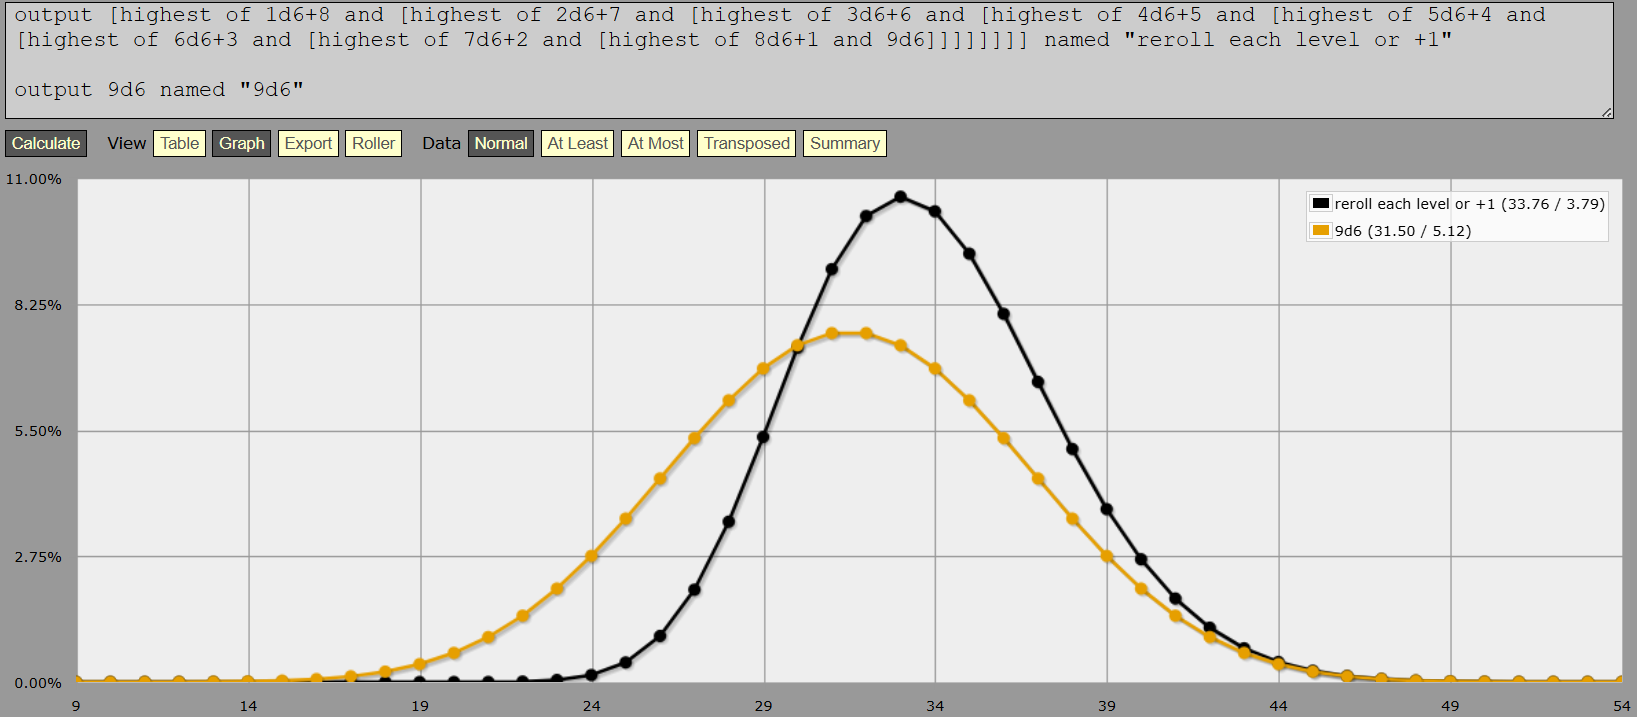Click the "View" label

tap(127, 144)
